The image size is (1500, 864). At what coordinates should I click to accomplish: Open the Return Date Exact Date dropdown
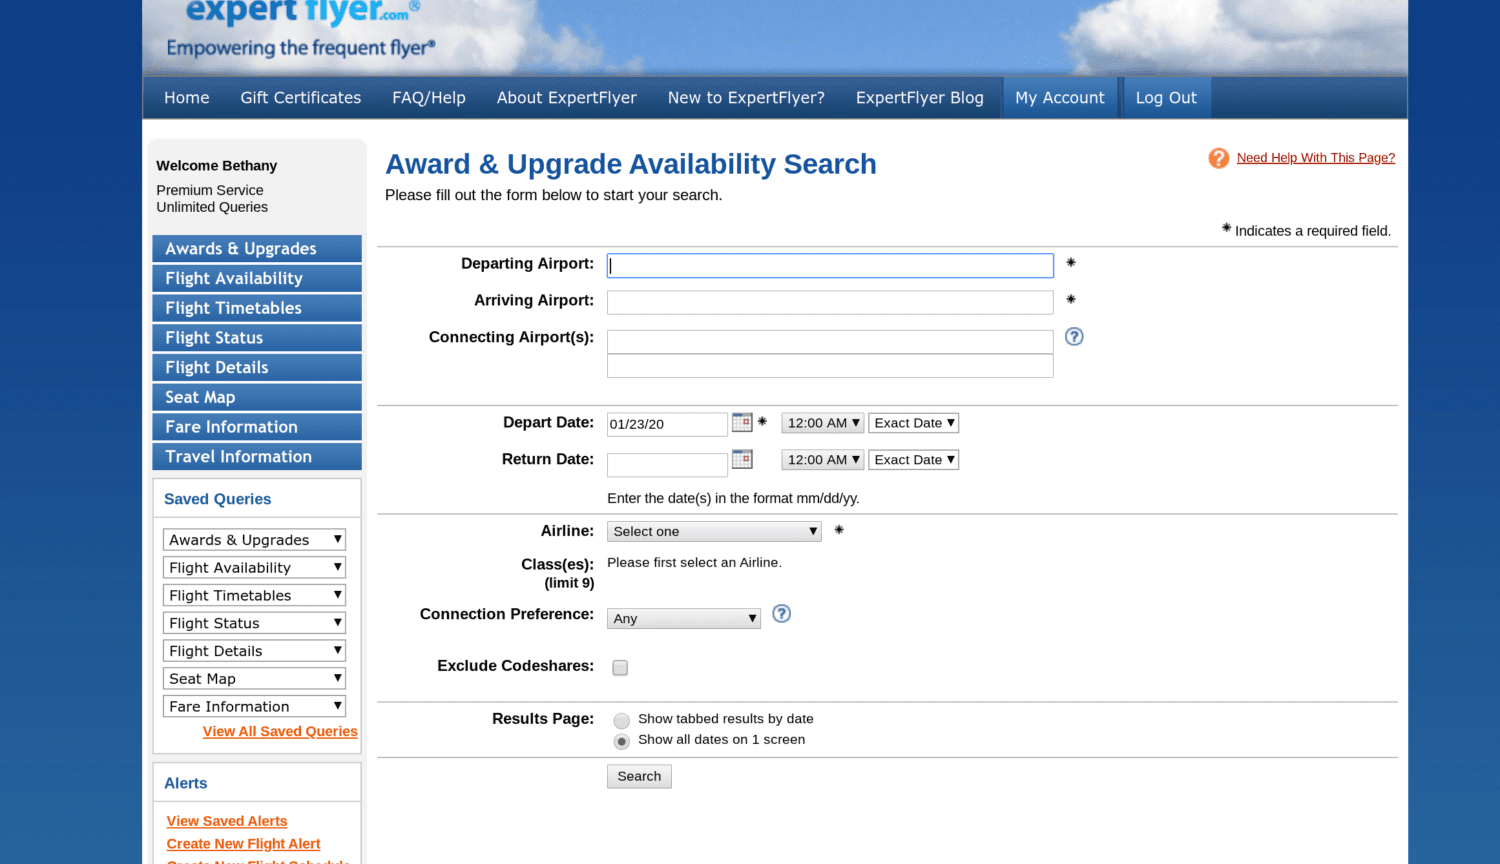point(914,460)
